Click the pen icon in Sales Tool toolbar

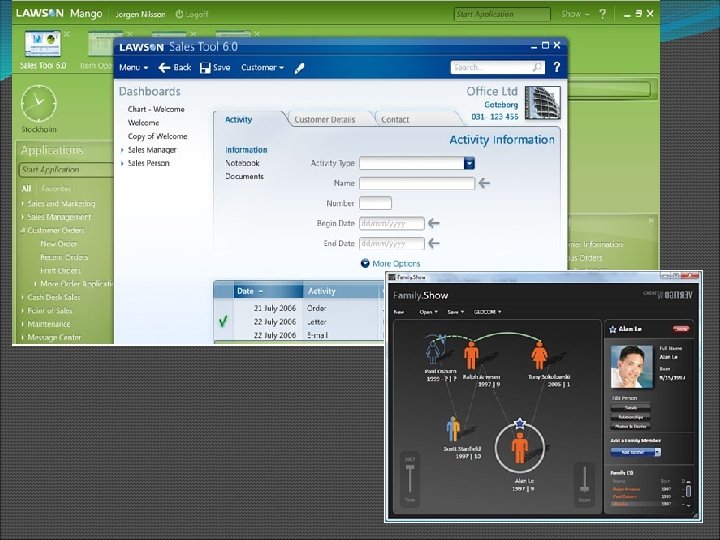point(299,69)
